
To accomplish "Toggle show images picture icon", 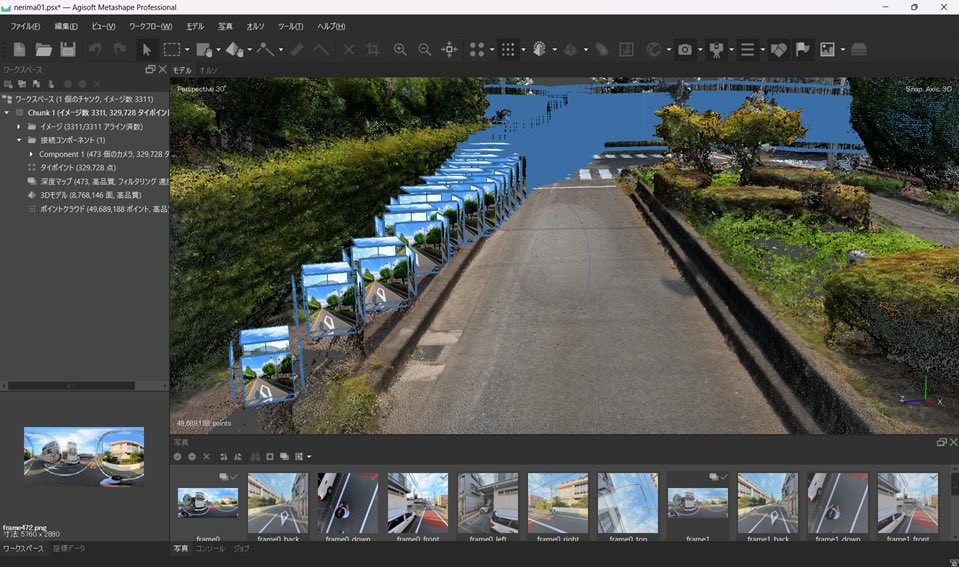I will [828, 50].
